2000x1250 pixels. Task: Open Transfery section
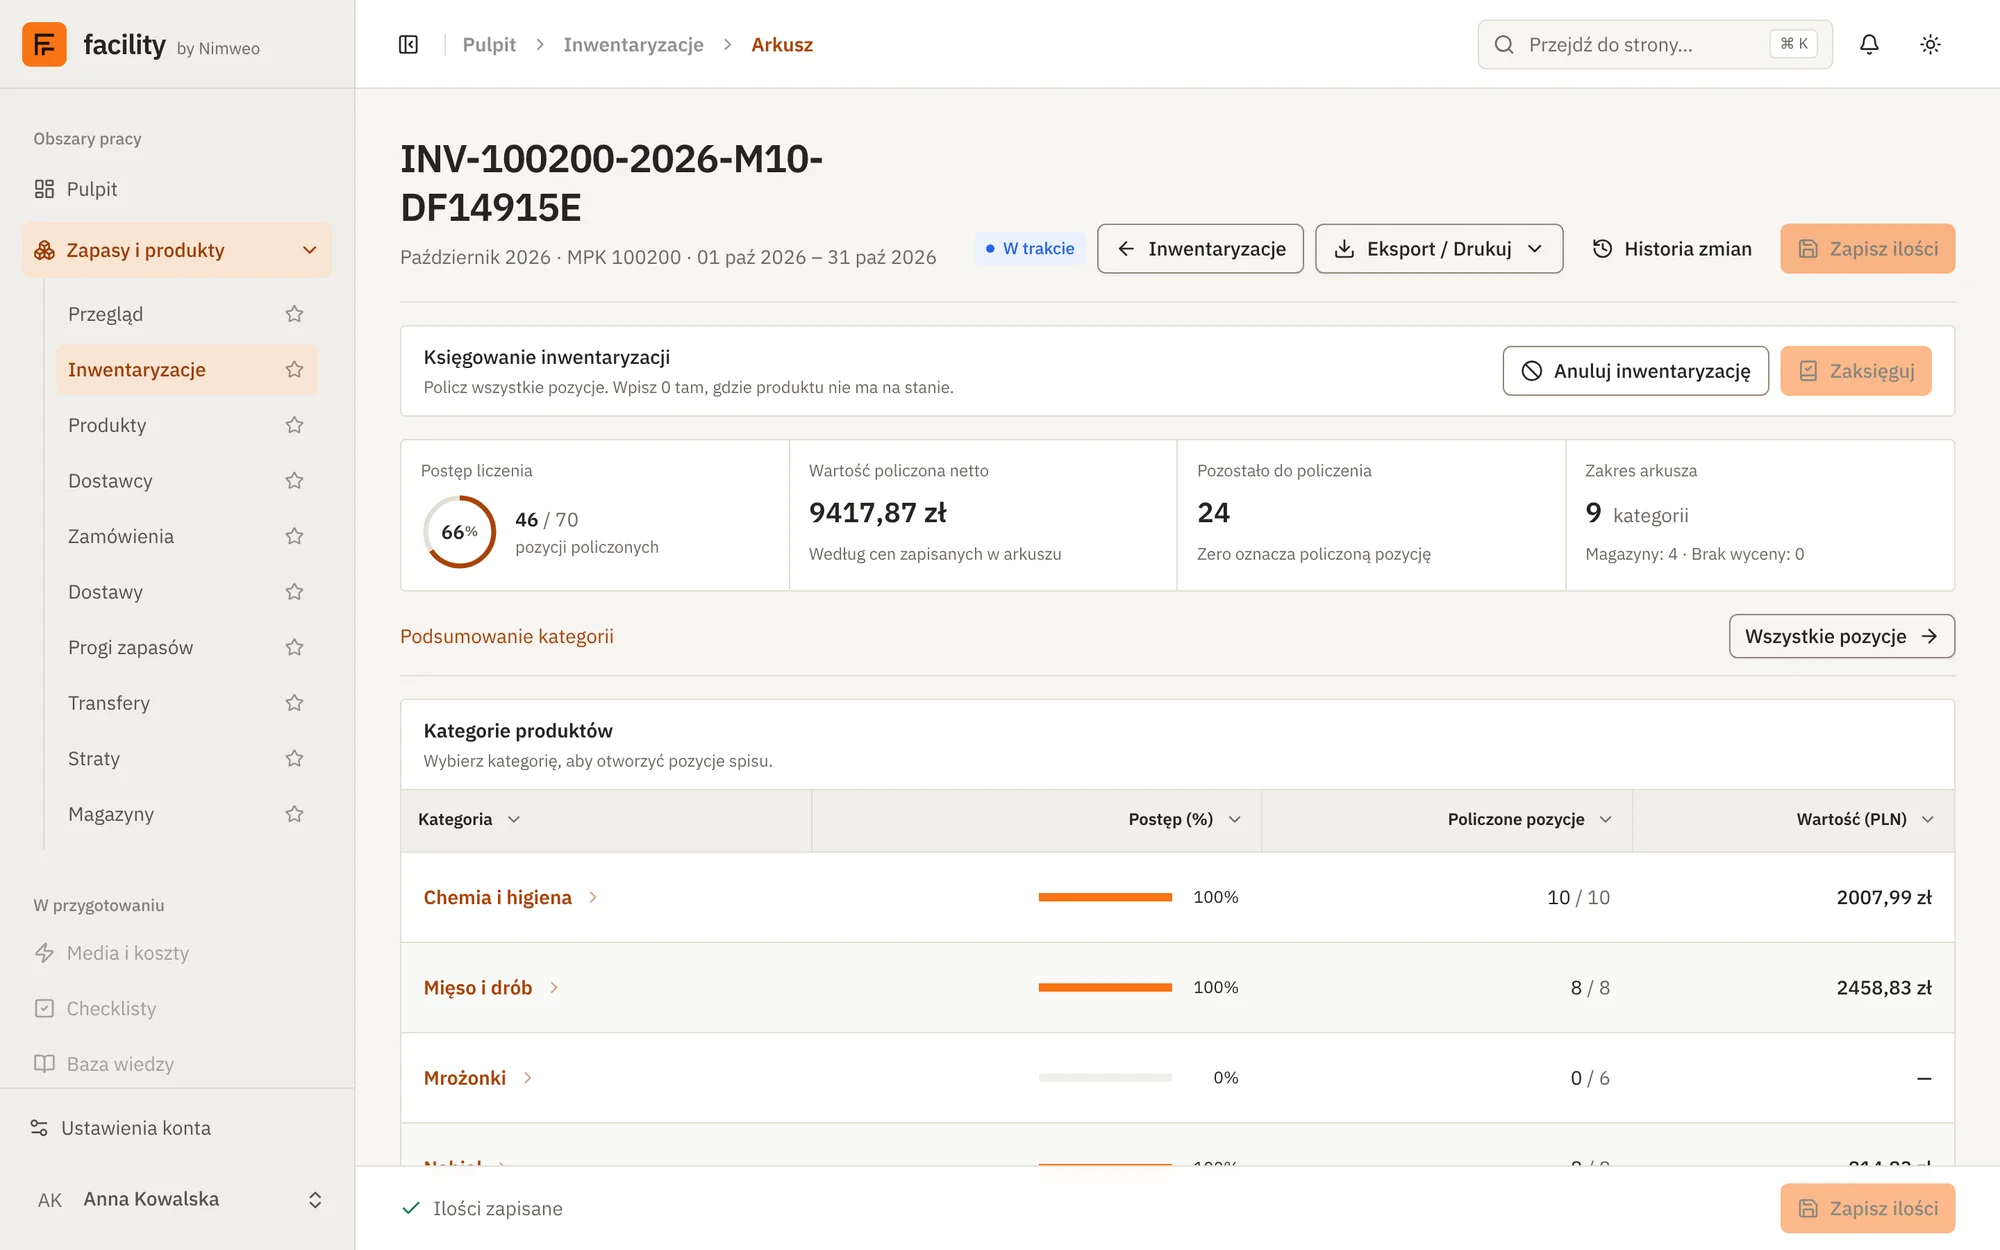[109, 703]
